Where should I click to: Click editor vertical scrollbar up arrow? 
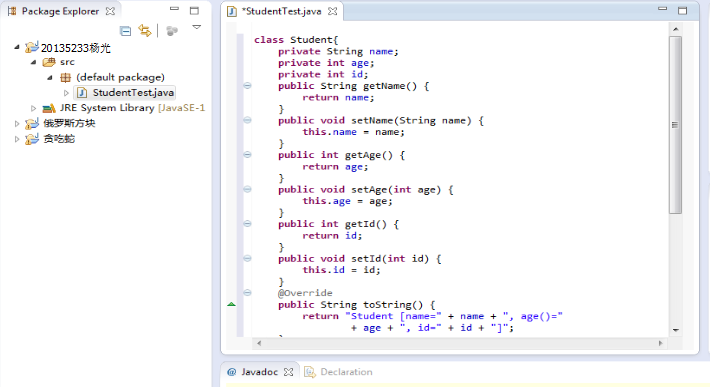point(676,29)
